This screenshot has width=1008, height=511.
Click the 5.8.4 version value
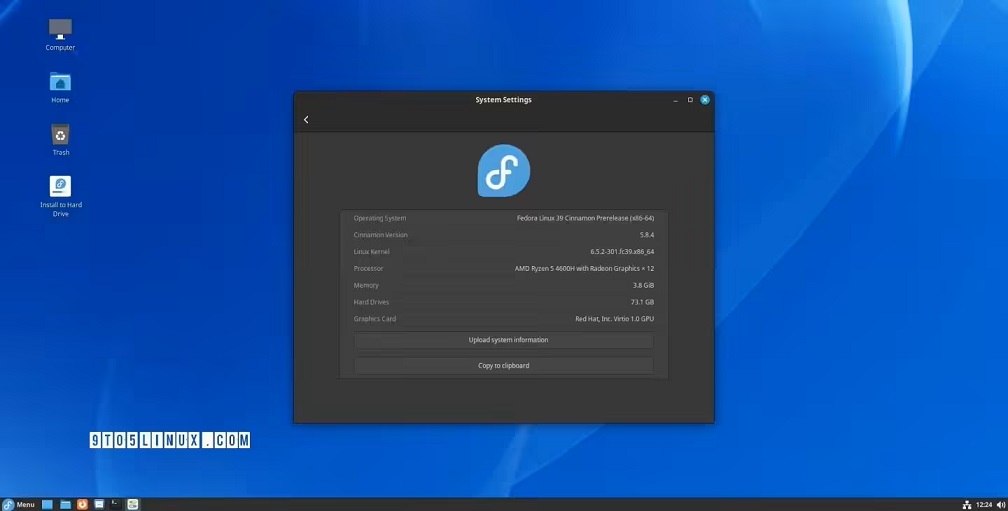[x=647, y=235]
